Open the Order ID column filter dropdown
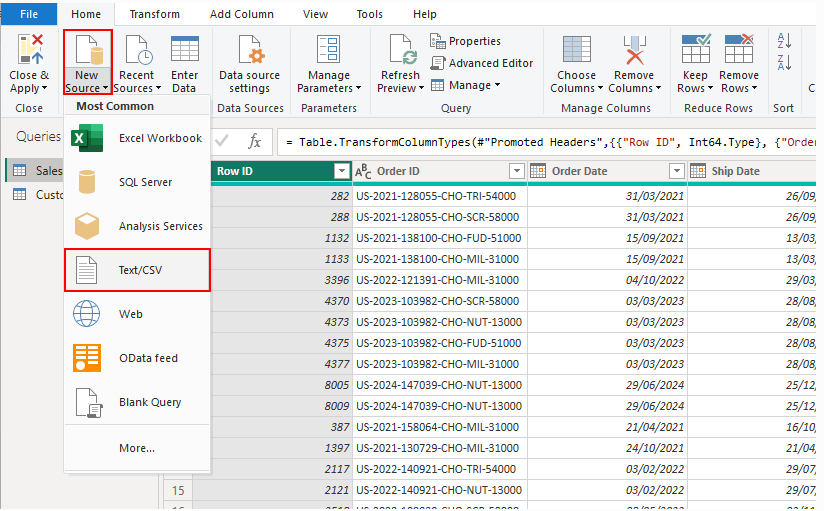 (x=517, y=171)
